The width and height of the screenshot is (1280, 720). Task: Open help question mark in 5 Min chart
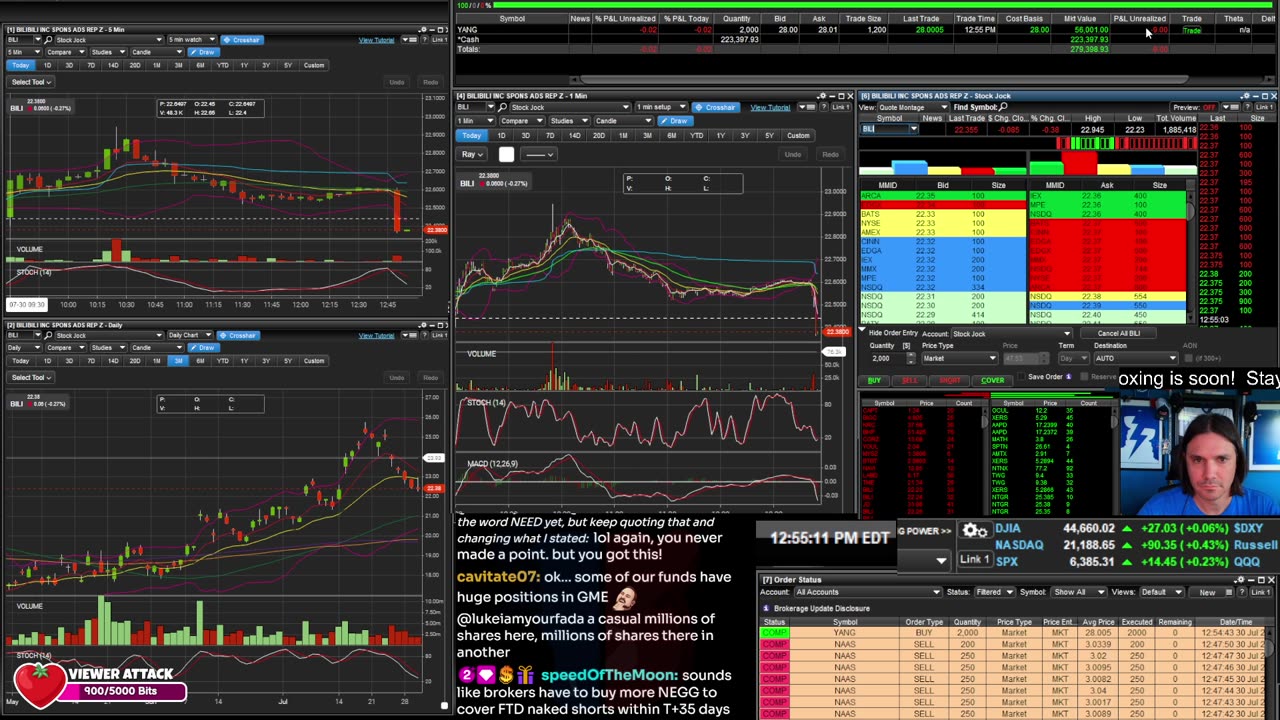point(424,40)
